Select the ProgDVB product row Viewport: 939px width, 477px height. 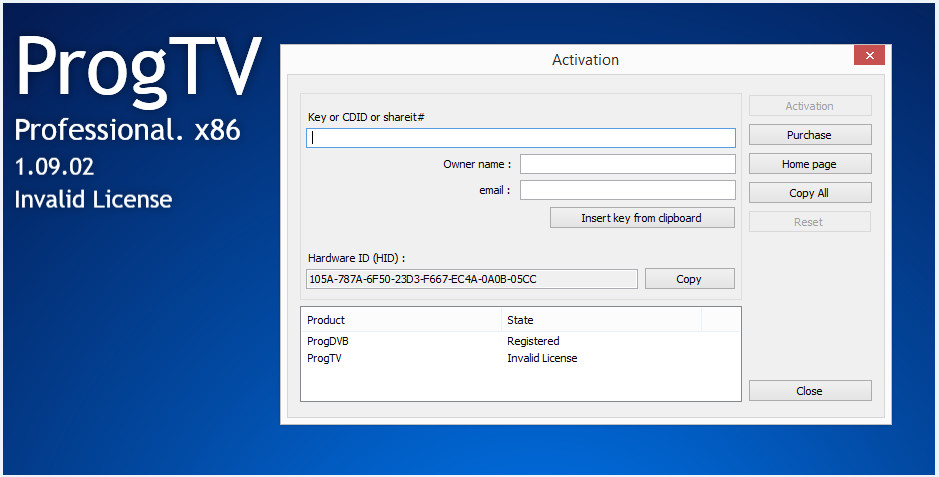pos(520,341)
